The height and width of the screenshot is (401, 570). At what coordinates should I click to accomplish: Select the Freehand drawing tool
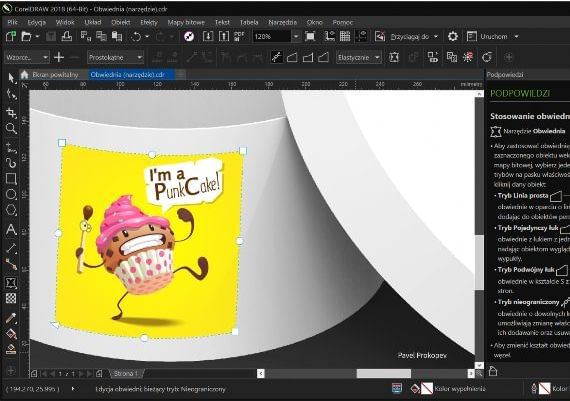11,147
